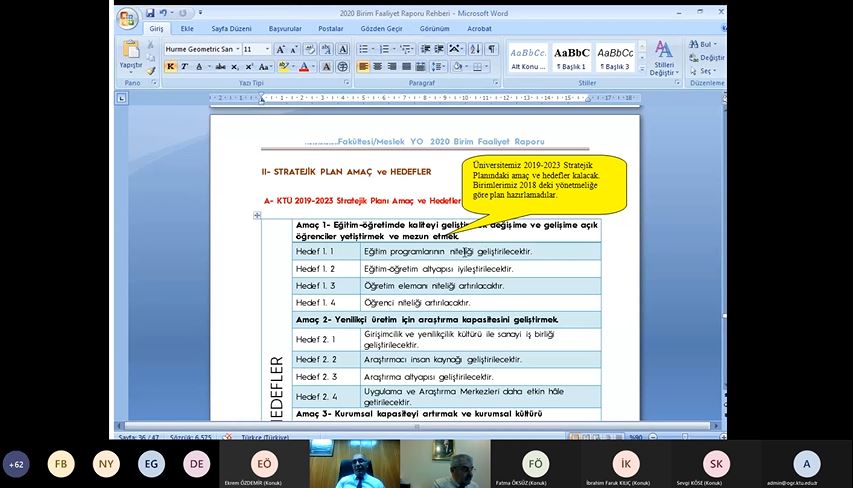Click the text highlight color button

tap(284, 67)
